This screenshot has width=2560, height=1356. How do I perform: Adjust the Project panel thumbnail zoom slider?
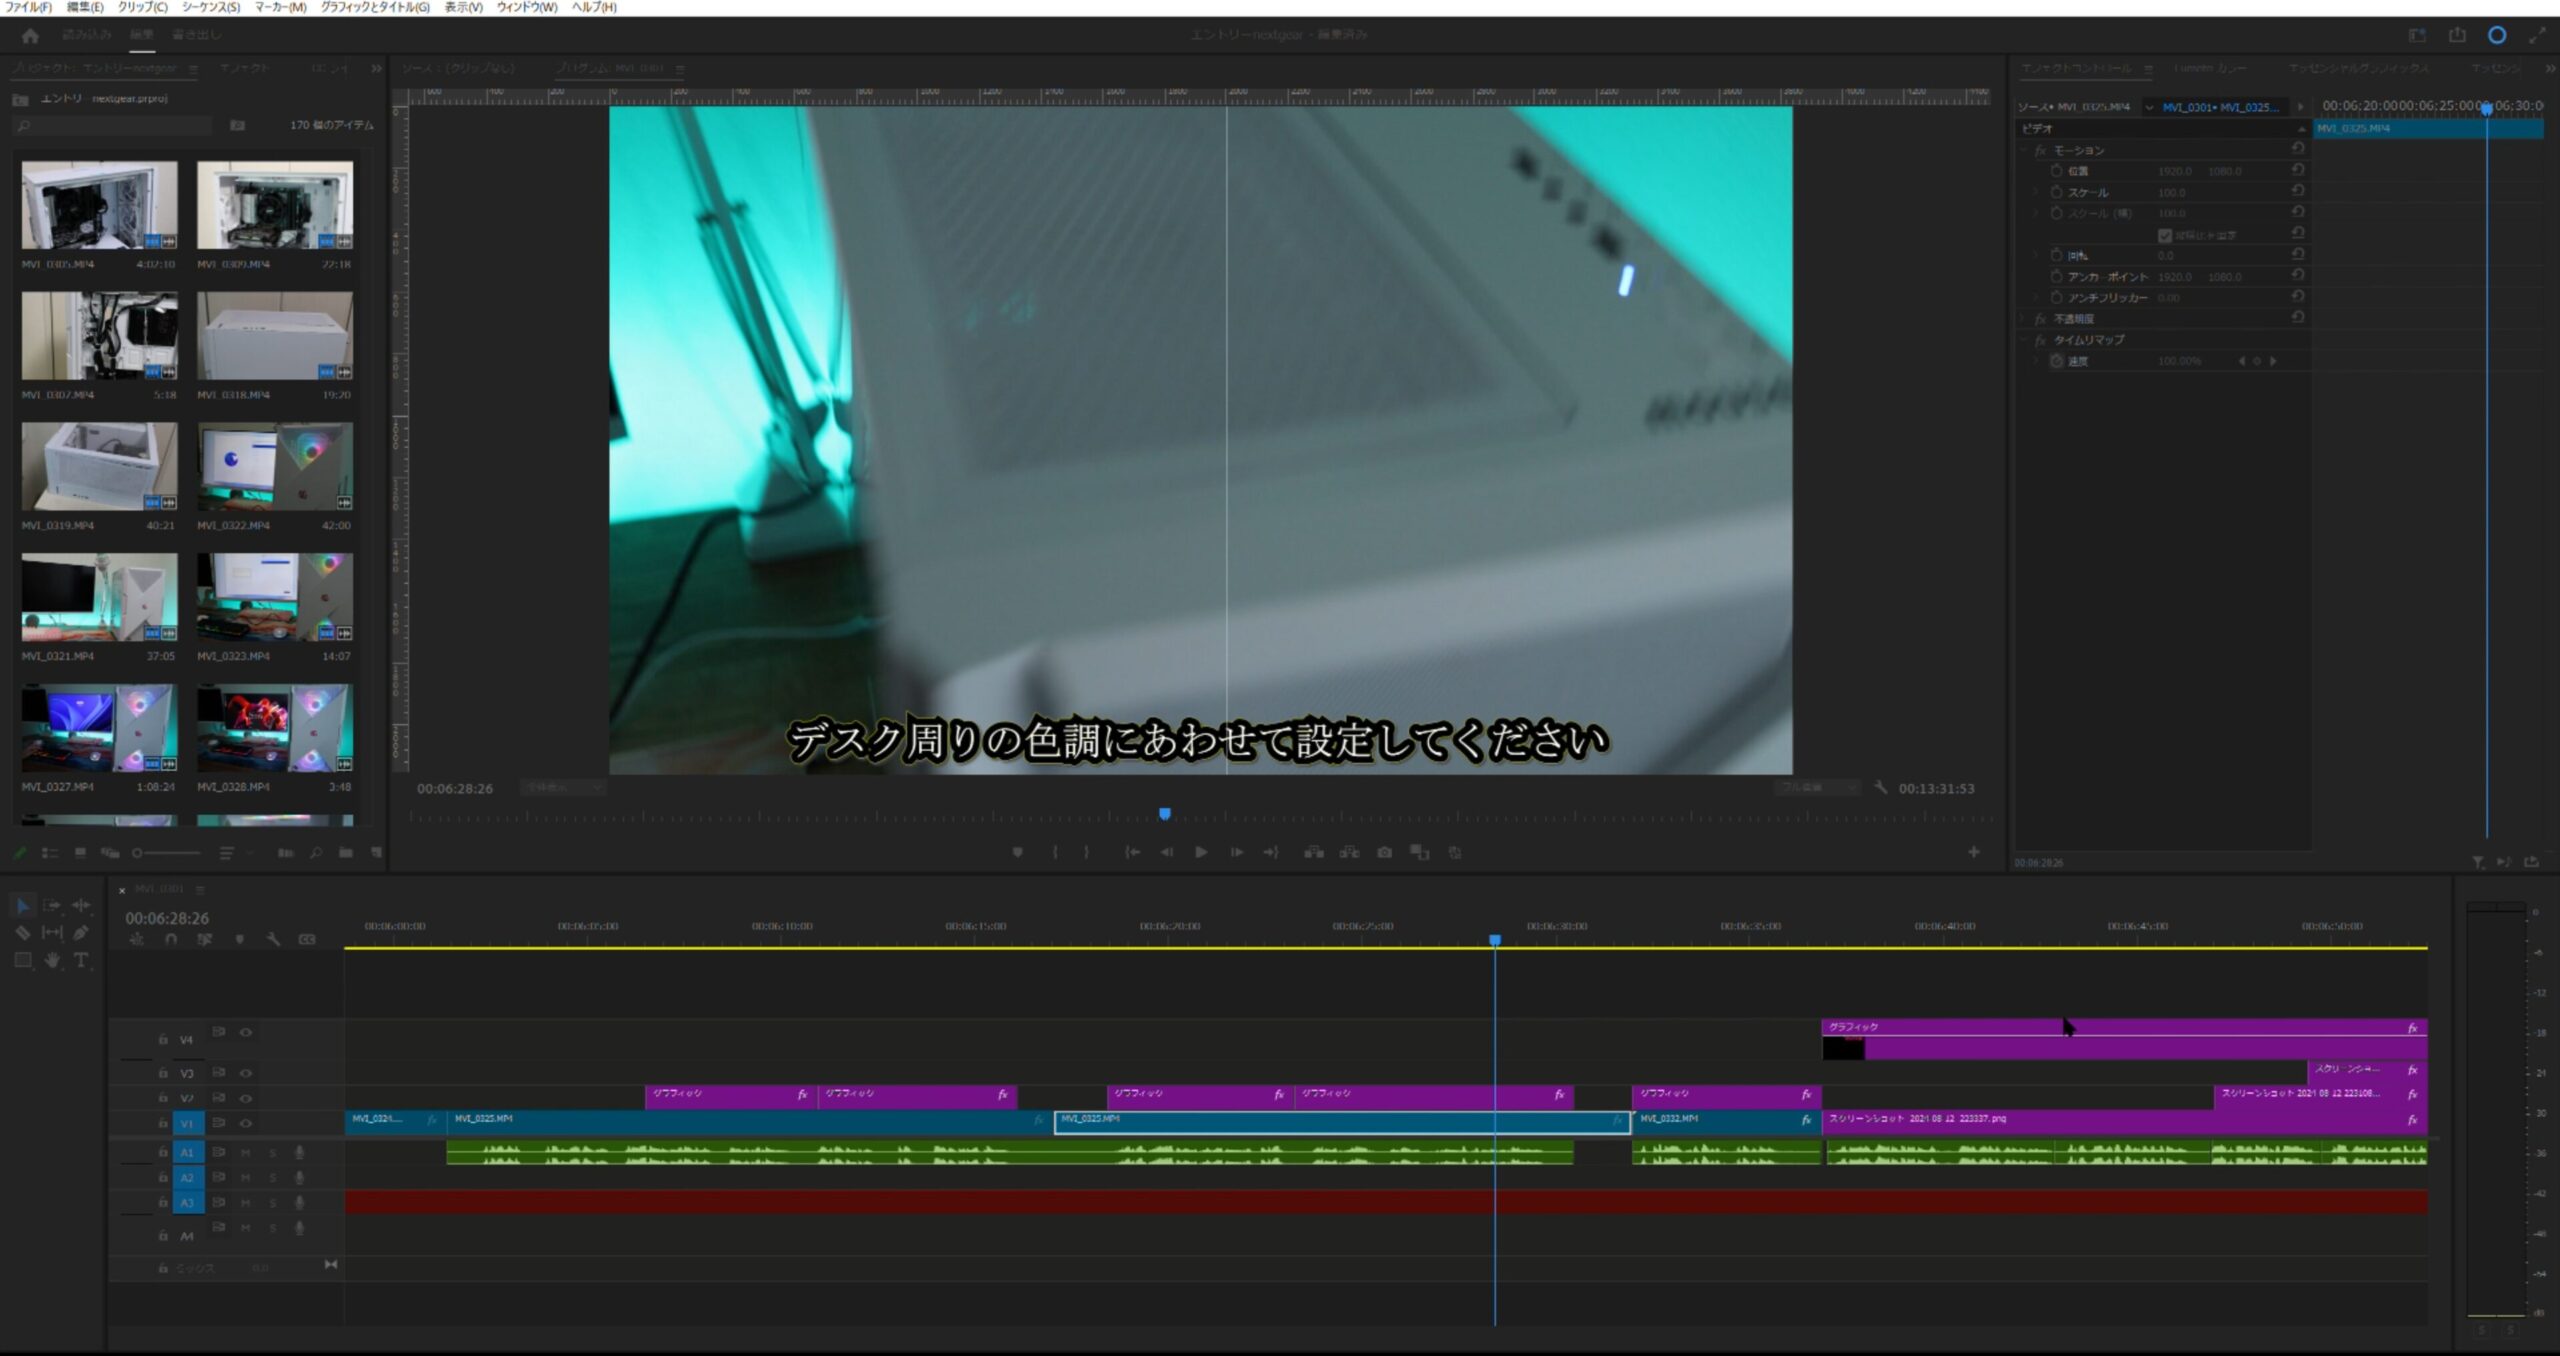(167, 853)
